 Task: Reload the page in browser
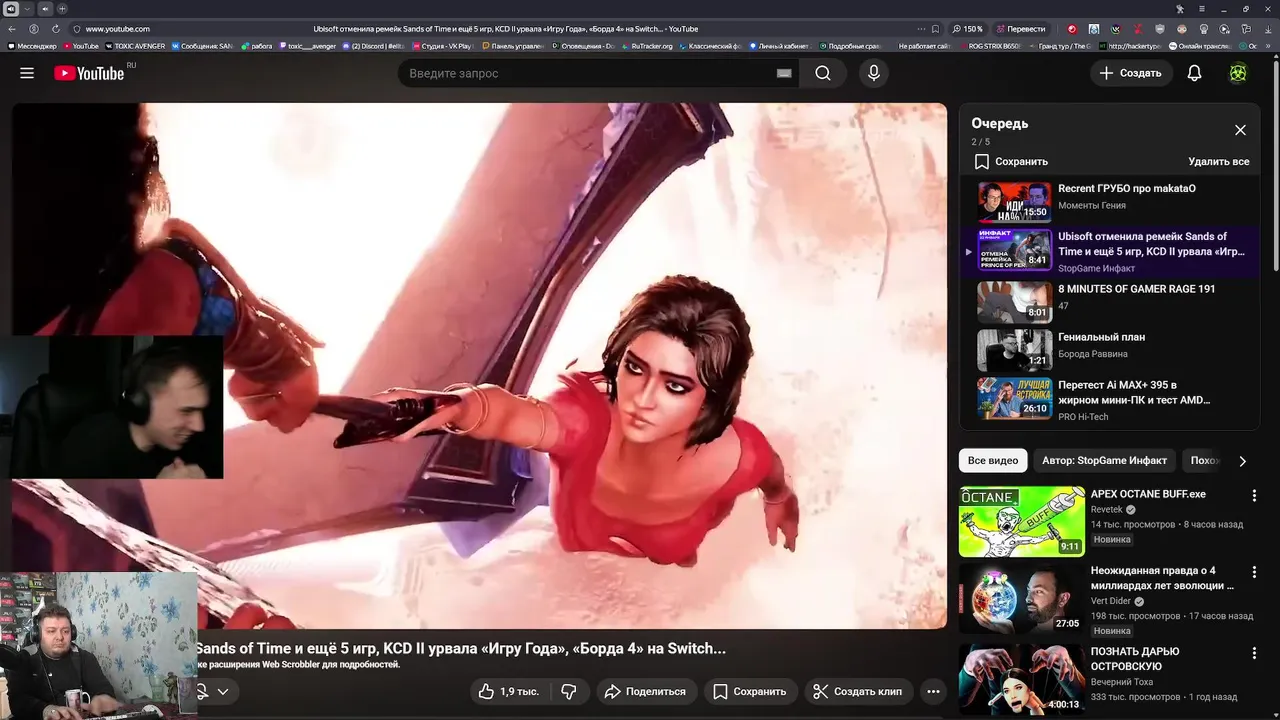pyautogui.click(x=55, y=29)
